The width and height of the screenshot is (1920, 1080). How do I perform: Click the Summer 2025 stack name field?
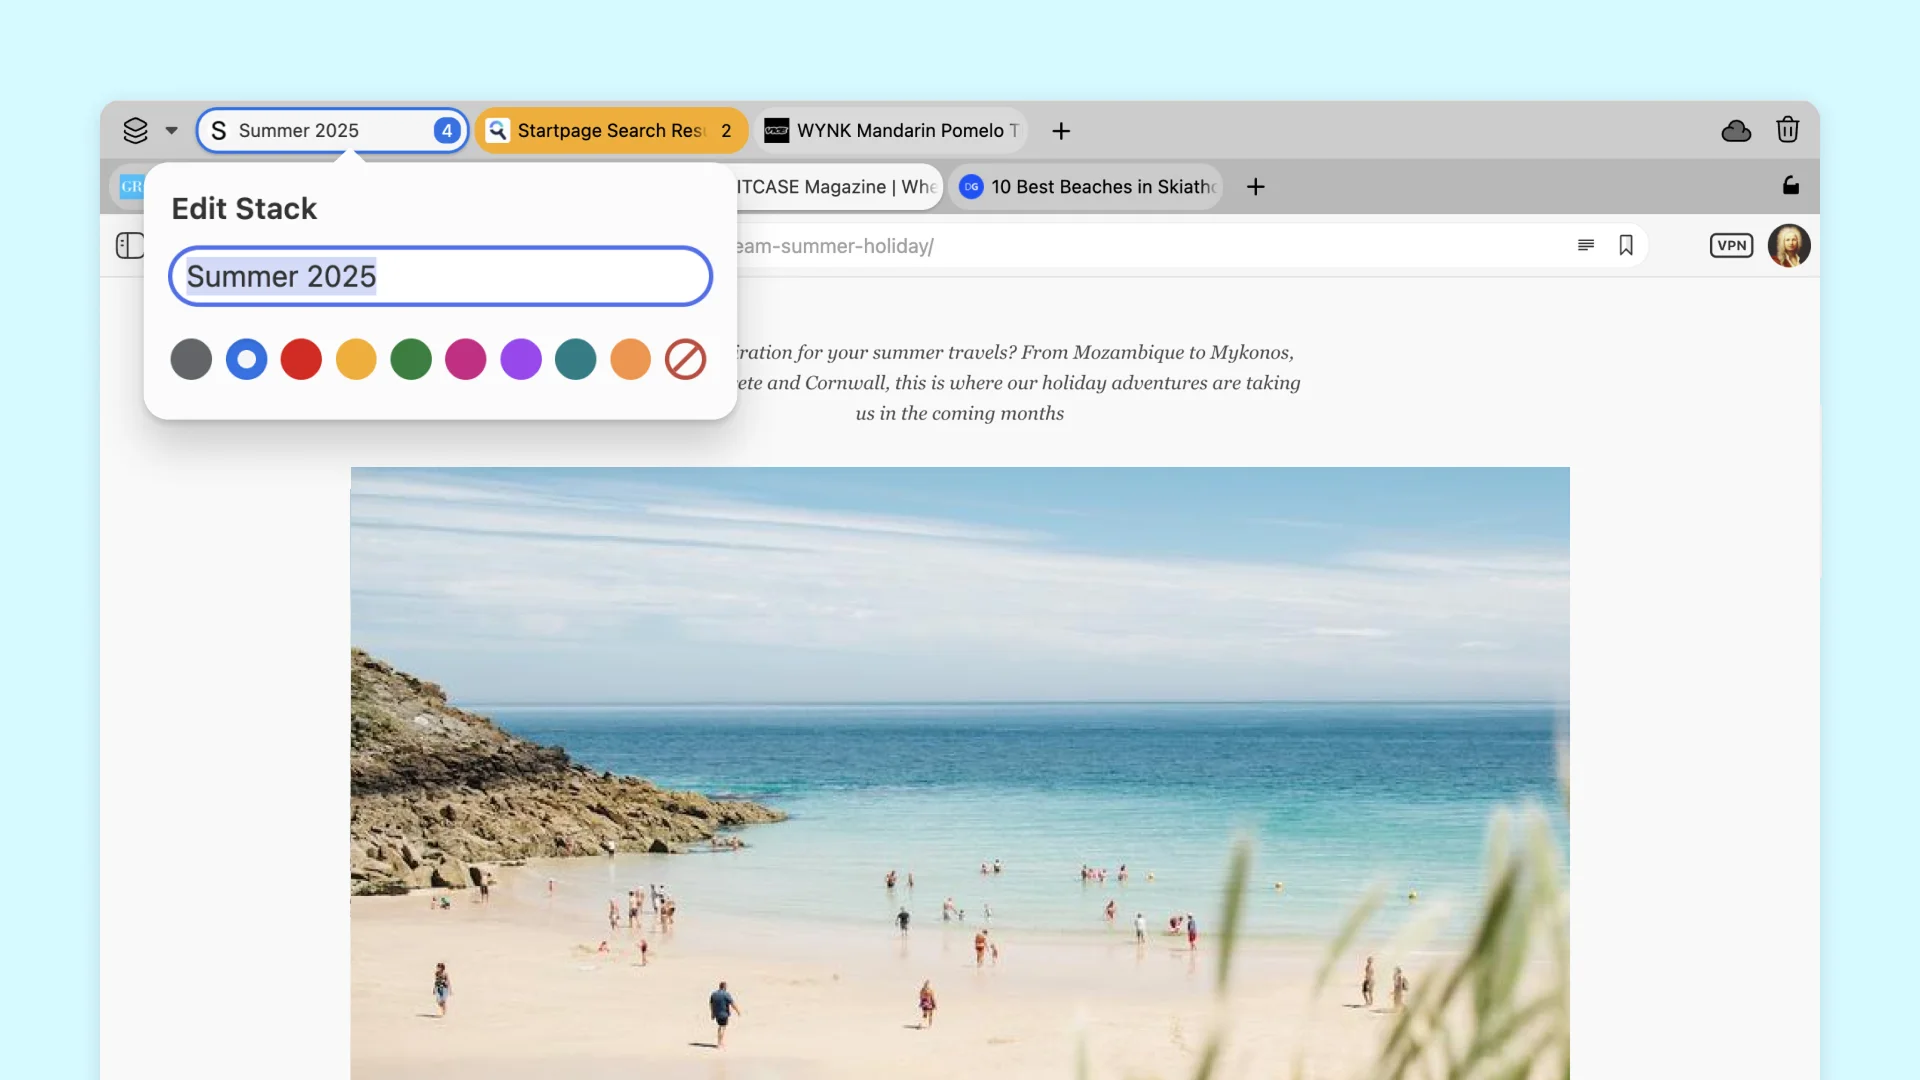coord(440,276)
